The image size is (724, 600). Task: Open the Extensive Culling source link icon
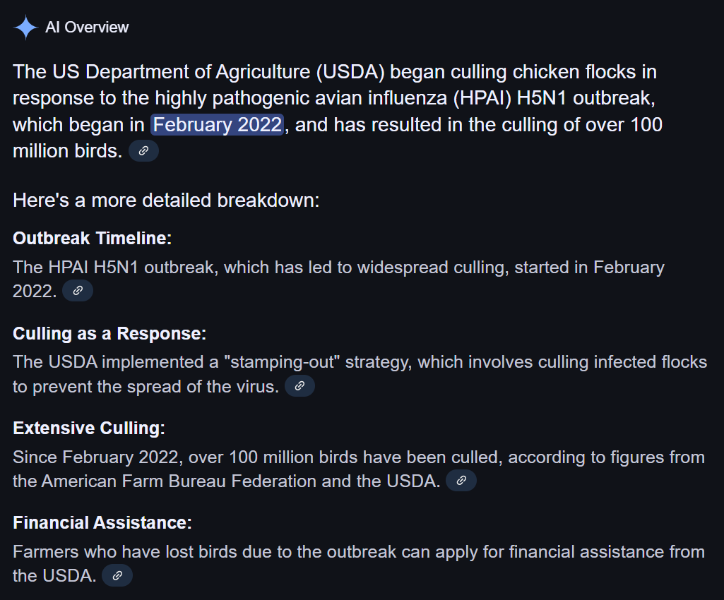461,480
